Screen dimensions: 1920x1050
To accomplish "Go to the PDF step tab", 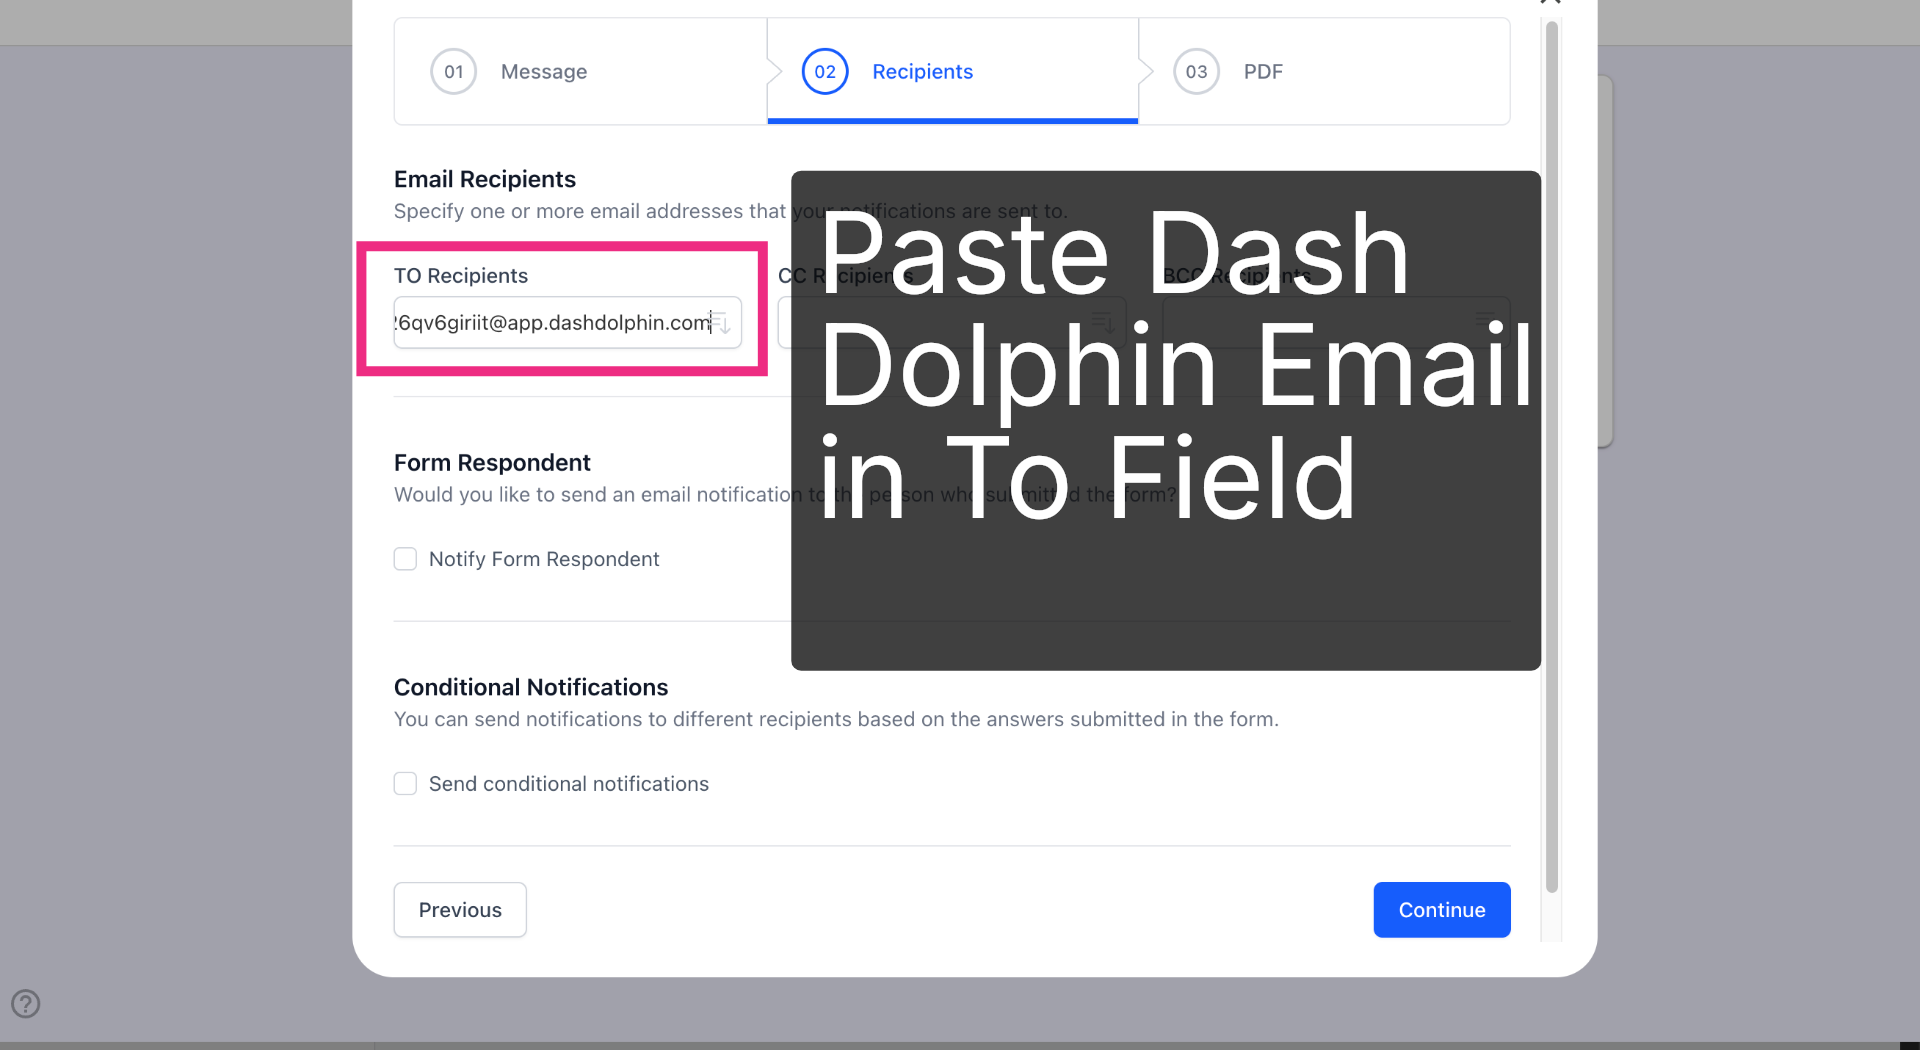I will tap(1324, 71).
